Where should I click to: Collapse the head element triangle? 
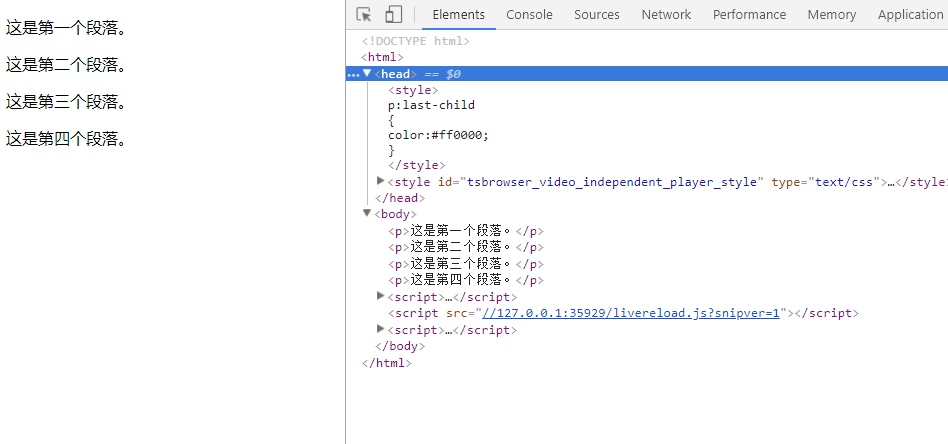367,73
